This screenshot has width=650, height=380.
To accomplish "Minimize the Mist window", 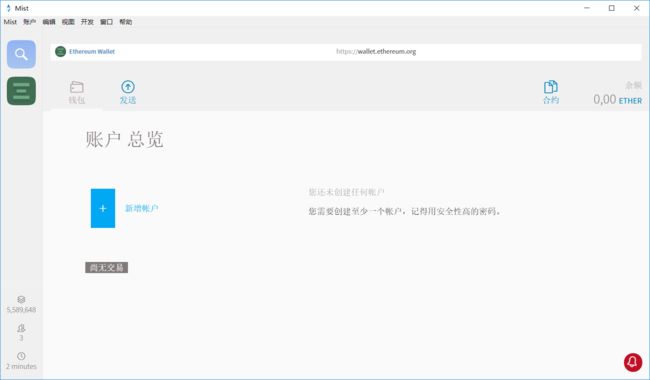I will [x=587, y=8].
